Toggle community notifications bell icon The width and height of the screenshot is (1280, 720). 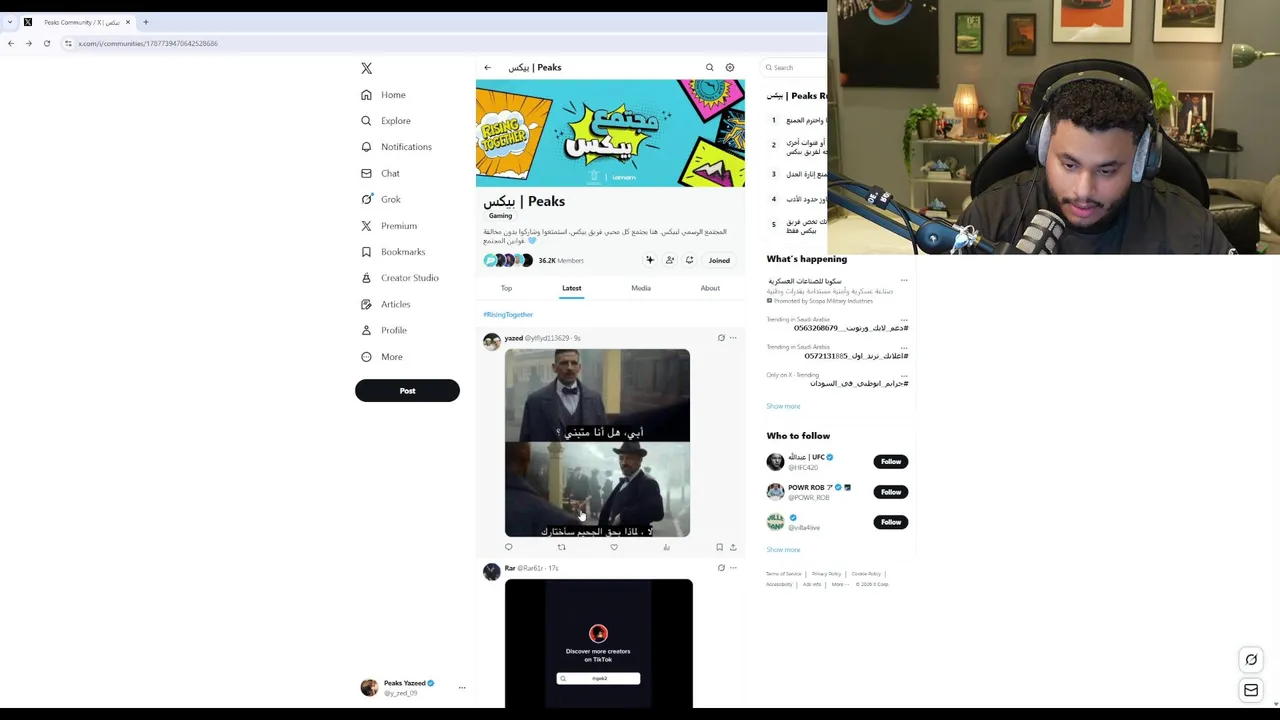click(689, 260)
